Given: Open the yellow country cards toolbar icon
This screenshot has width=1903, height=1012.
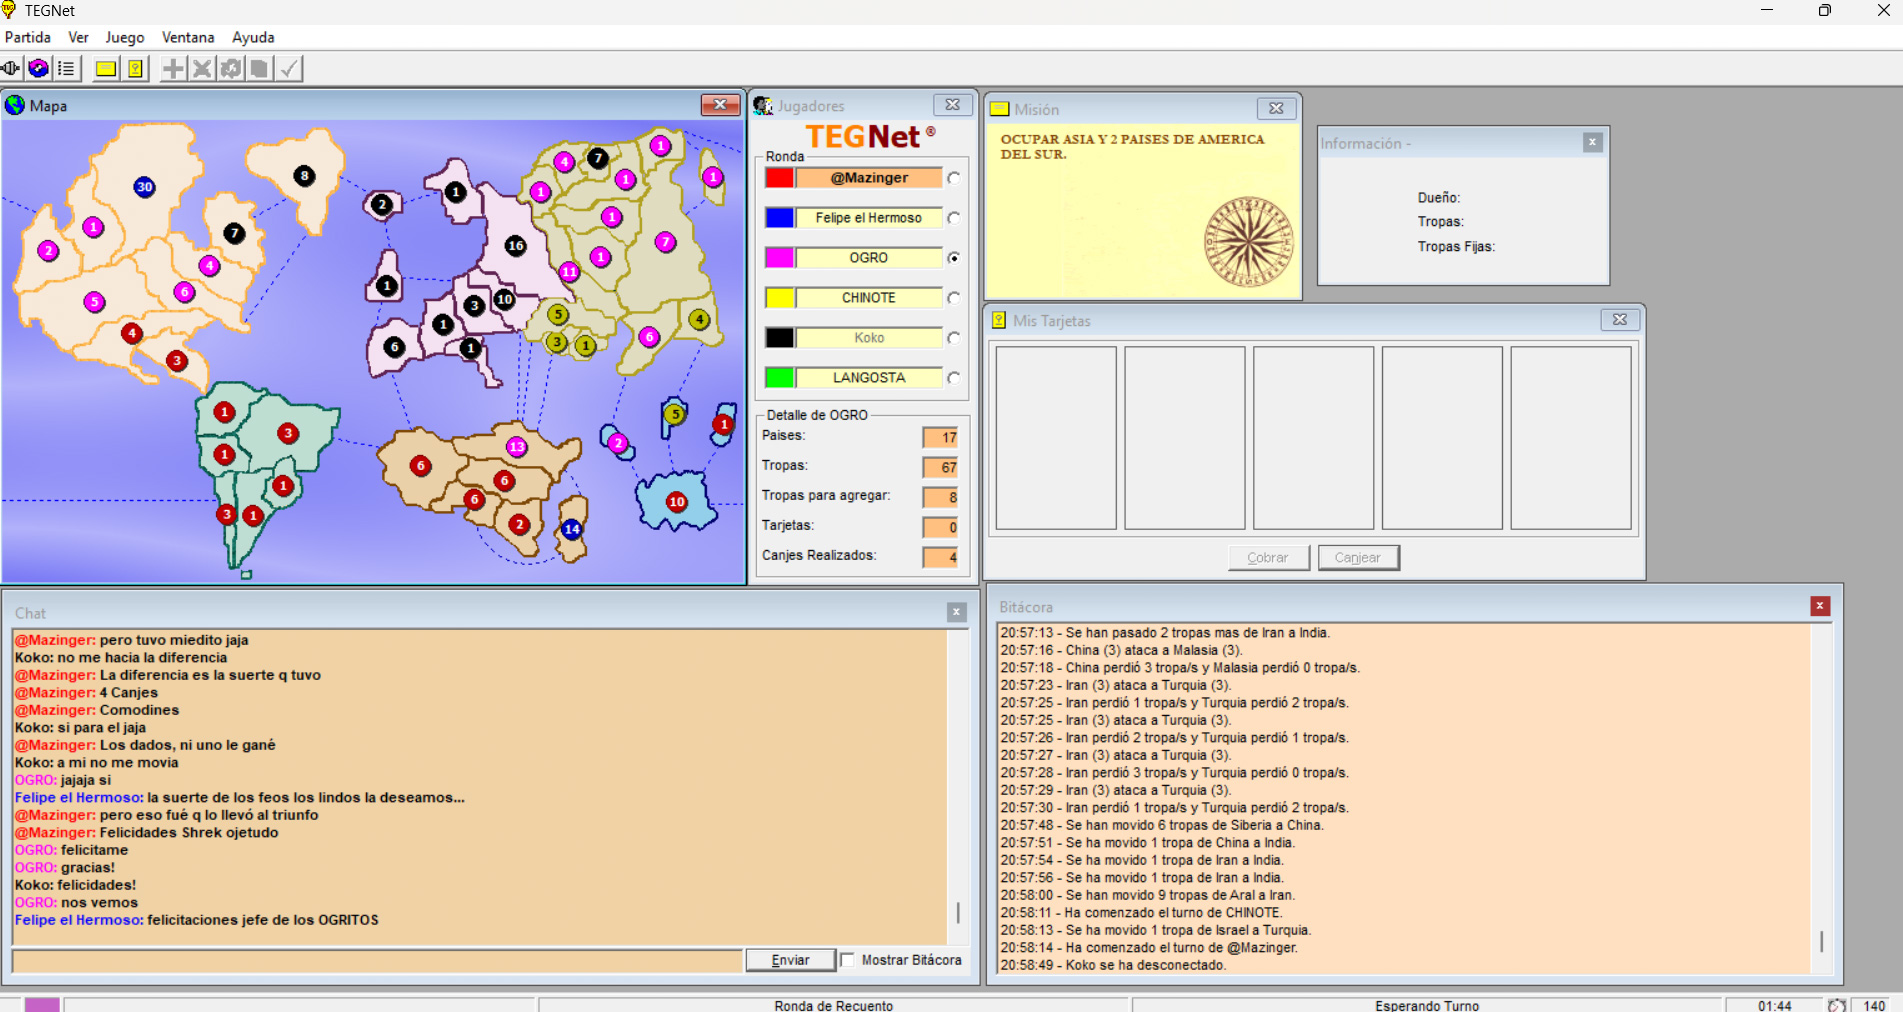Looking at the screenshot, I should point(135,68).
